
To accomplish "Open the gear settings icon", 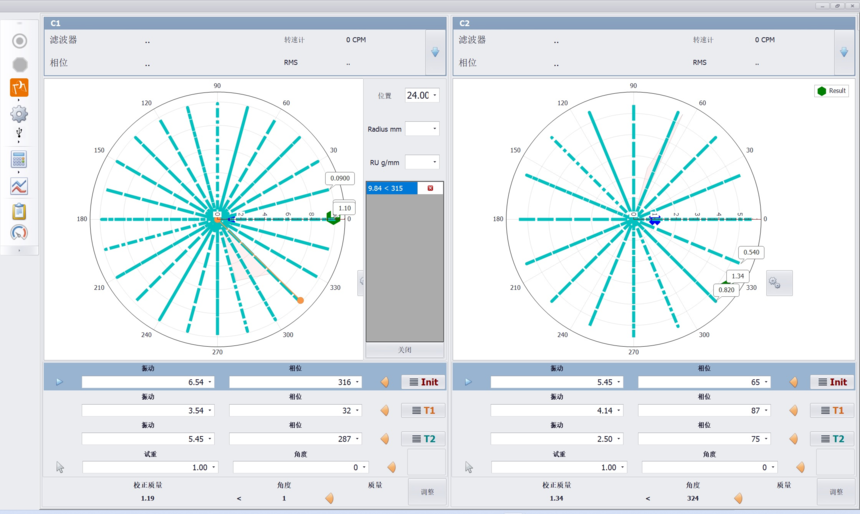I will click(19, 113).
